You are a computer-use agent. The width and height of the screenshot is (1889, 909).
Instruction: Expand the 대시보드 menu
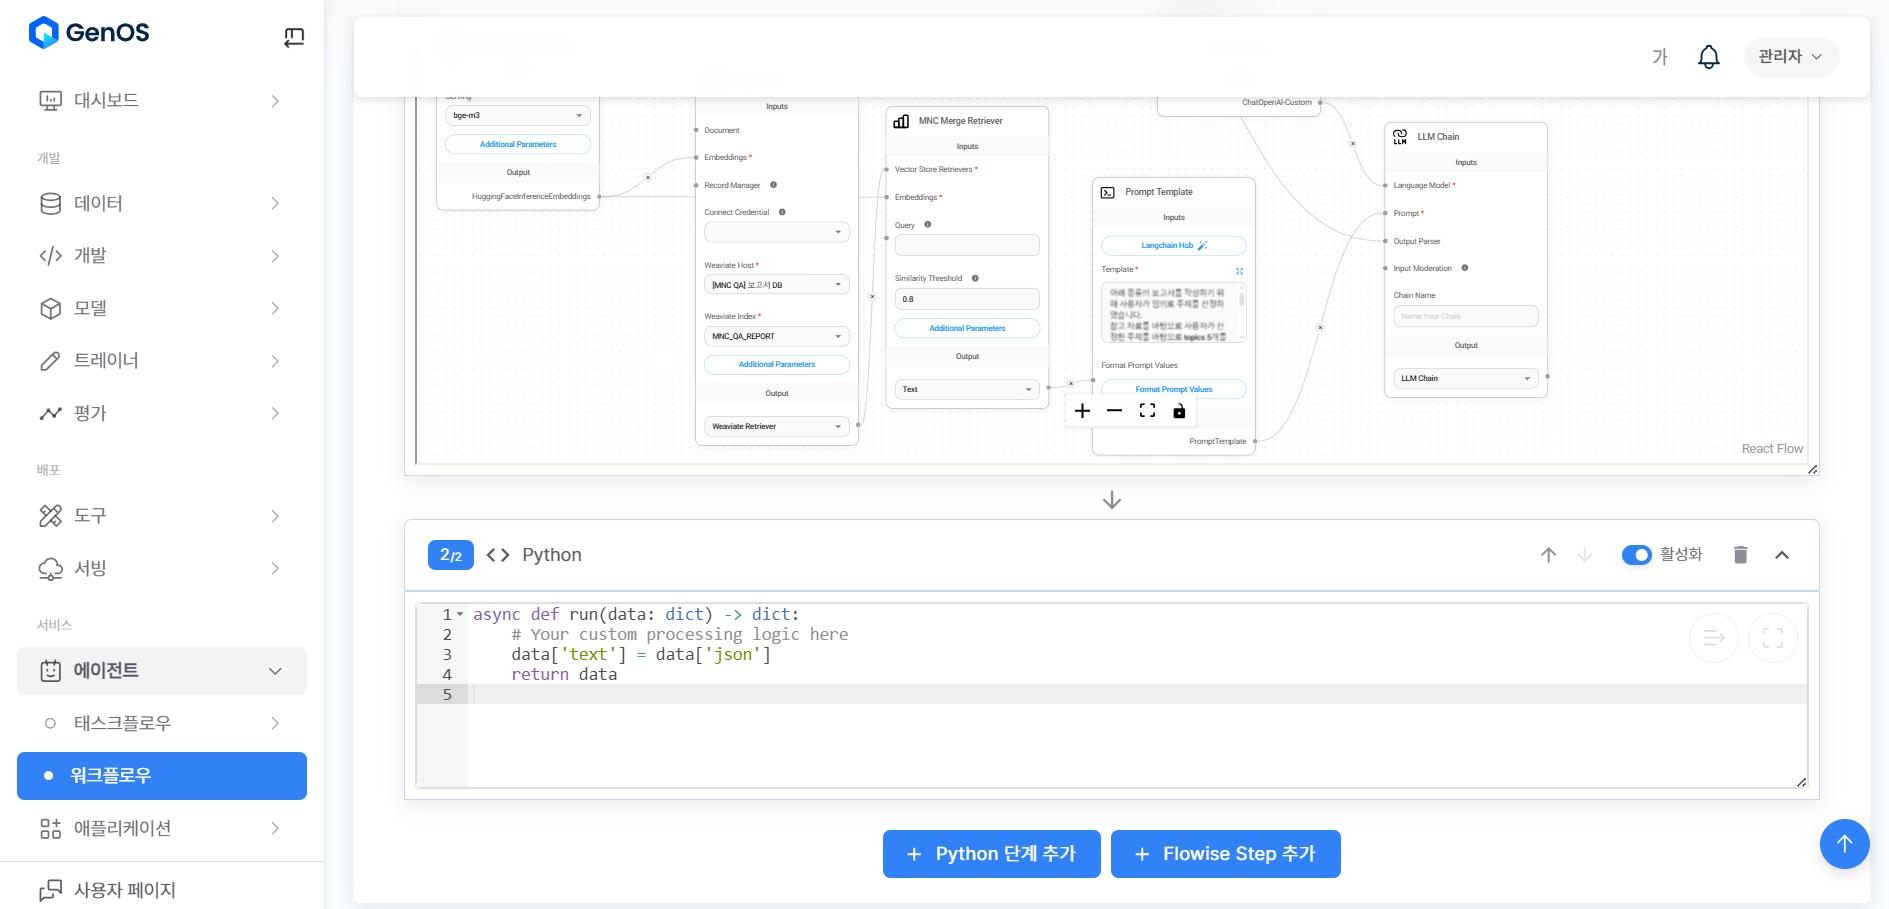click(160, 101)
